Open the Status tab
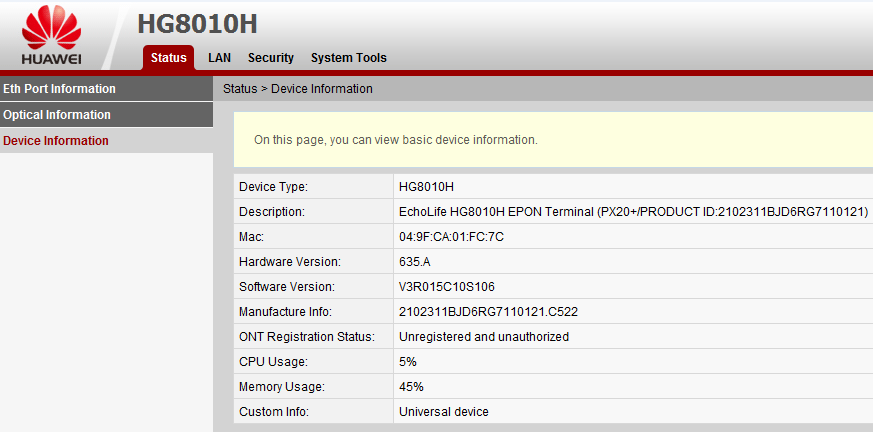873x432 pixels. coord(169,58)
